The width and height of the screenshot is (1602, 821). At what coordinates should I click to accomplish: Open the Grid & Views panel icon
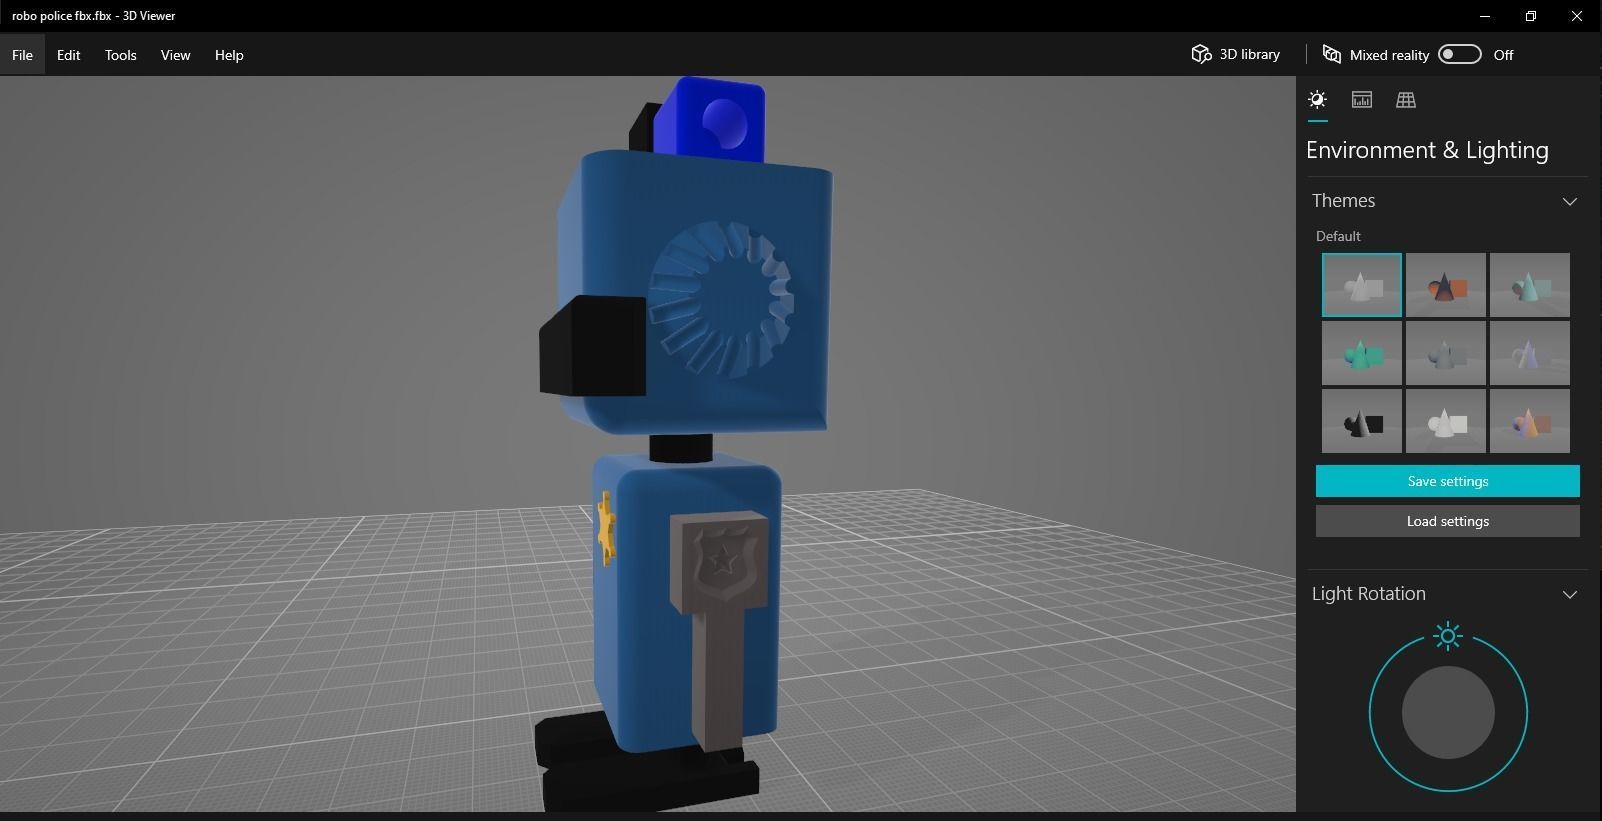click(x=1405, y=100)
